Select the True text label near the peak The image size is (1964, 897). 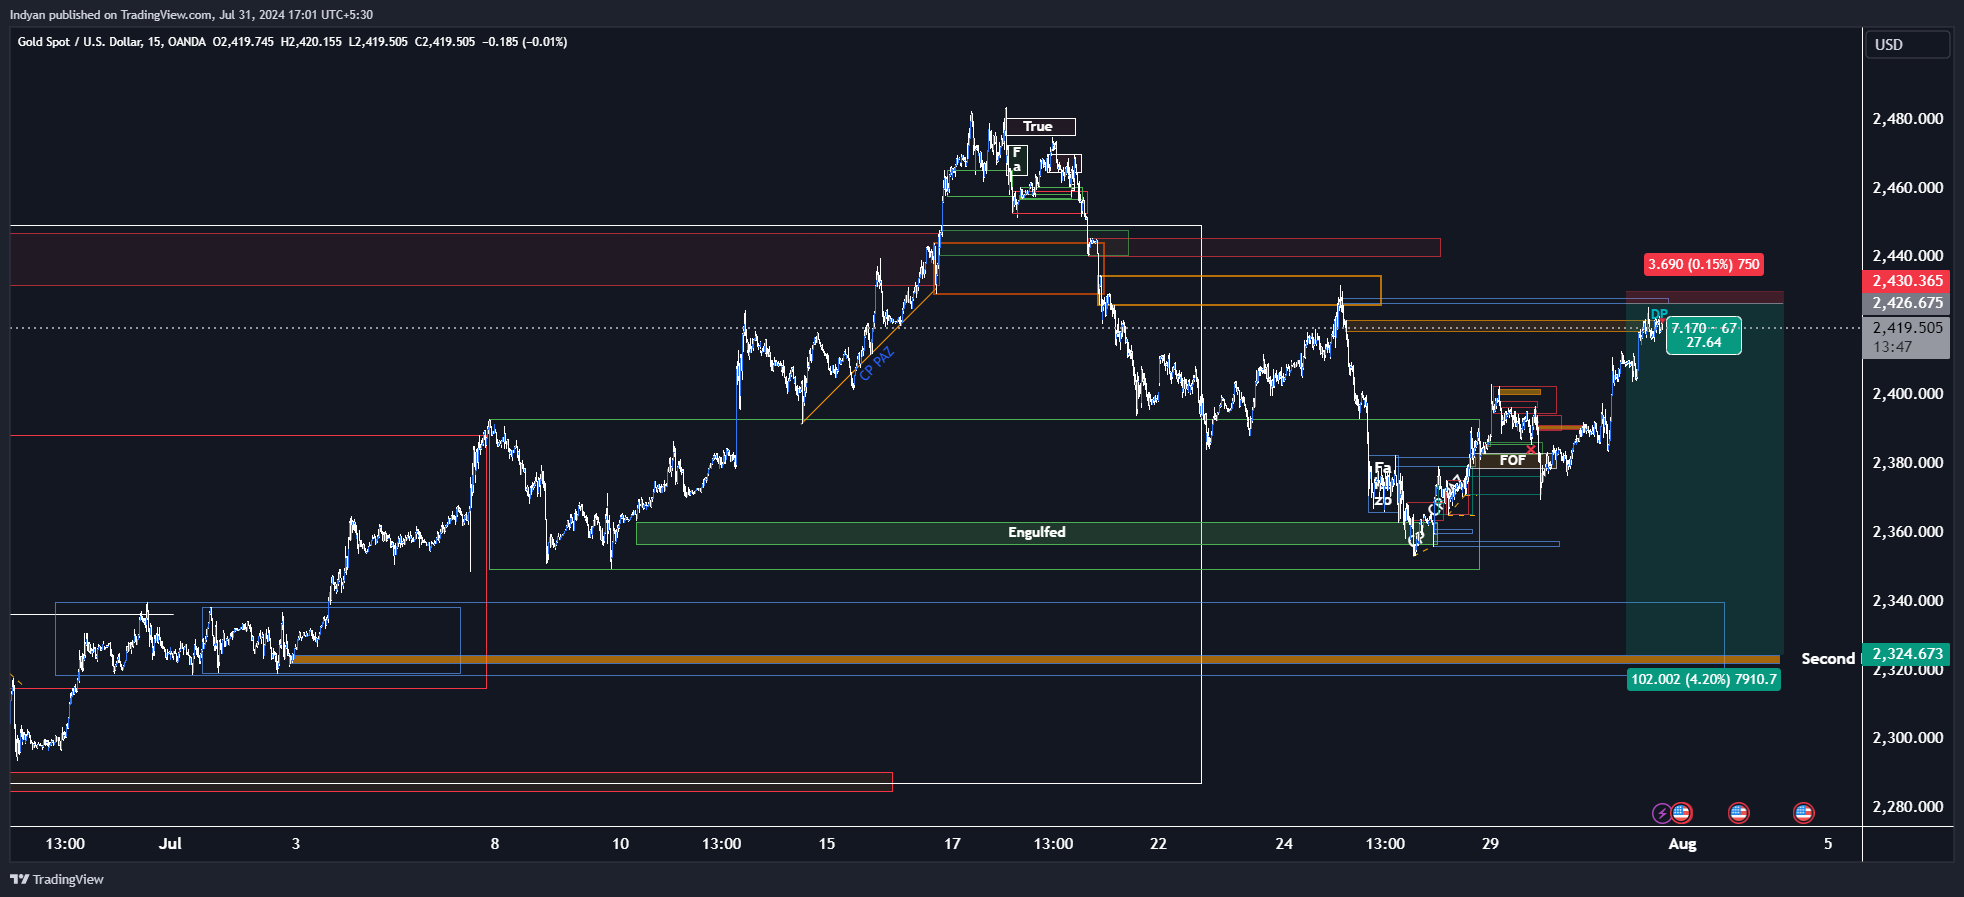coord(1038,127)
